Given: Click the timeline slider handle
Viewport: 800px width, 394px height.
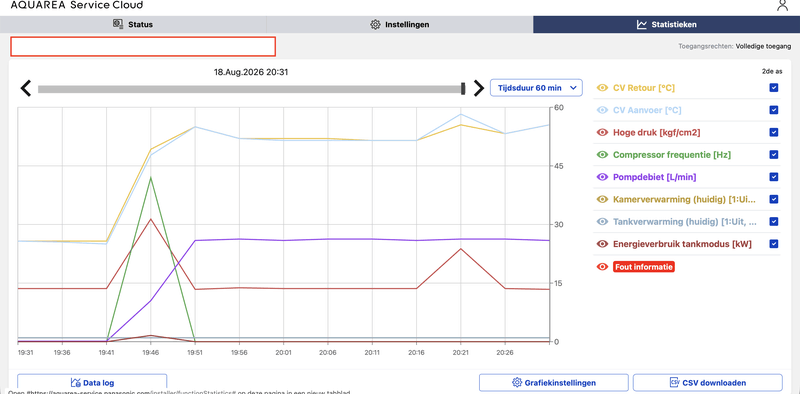Looking at the screenshot, I should (463, 88).
